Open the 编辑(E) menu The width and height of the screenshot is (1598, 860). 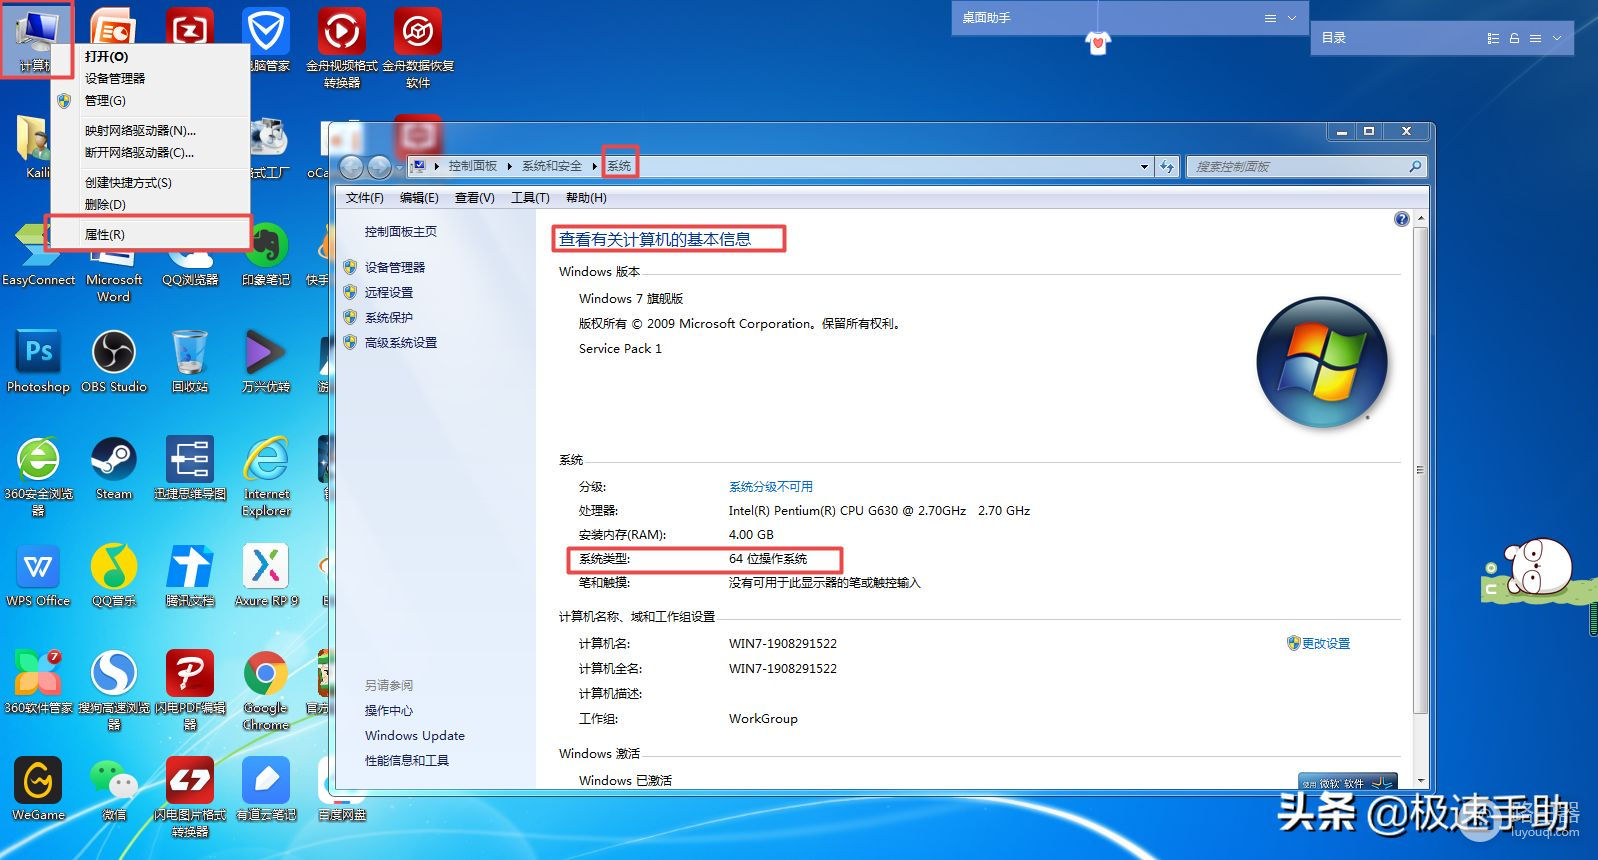coord(419,198)
